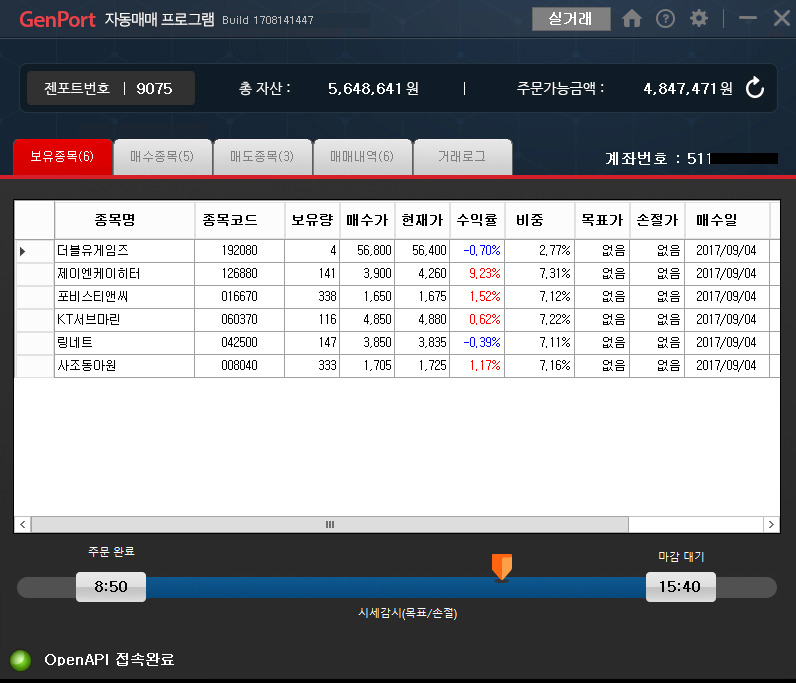Viewport: 796px width, 683px height.
Task: Refresh account balance with circular arrow
Action: click(755, 88)
